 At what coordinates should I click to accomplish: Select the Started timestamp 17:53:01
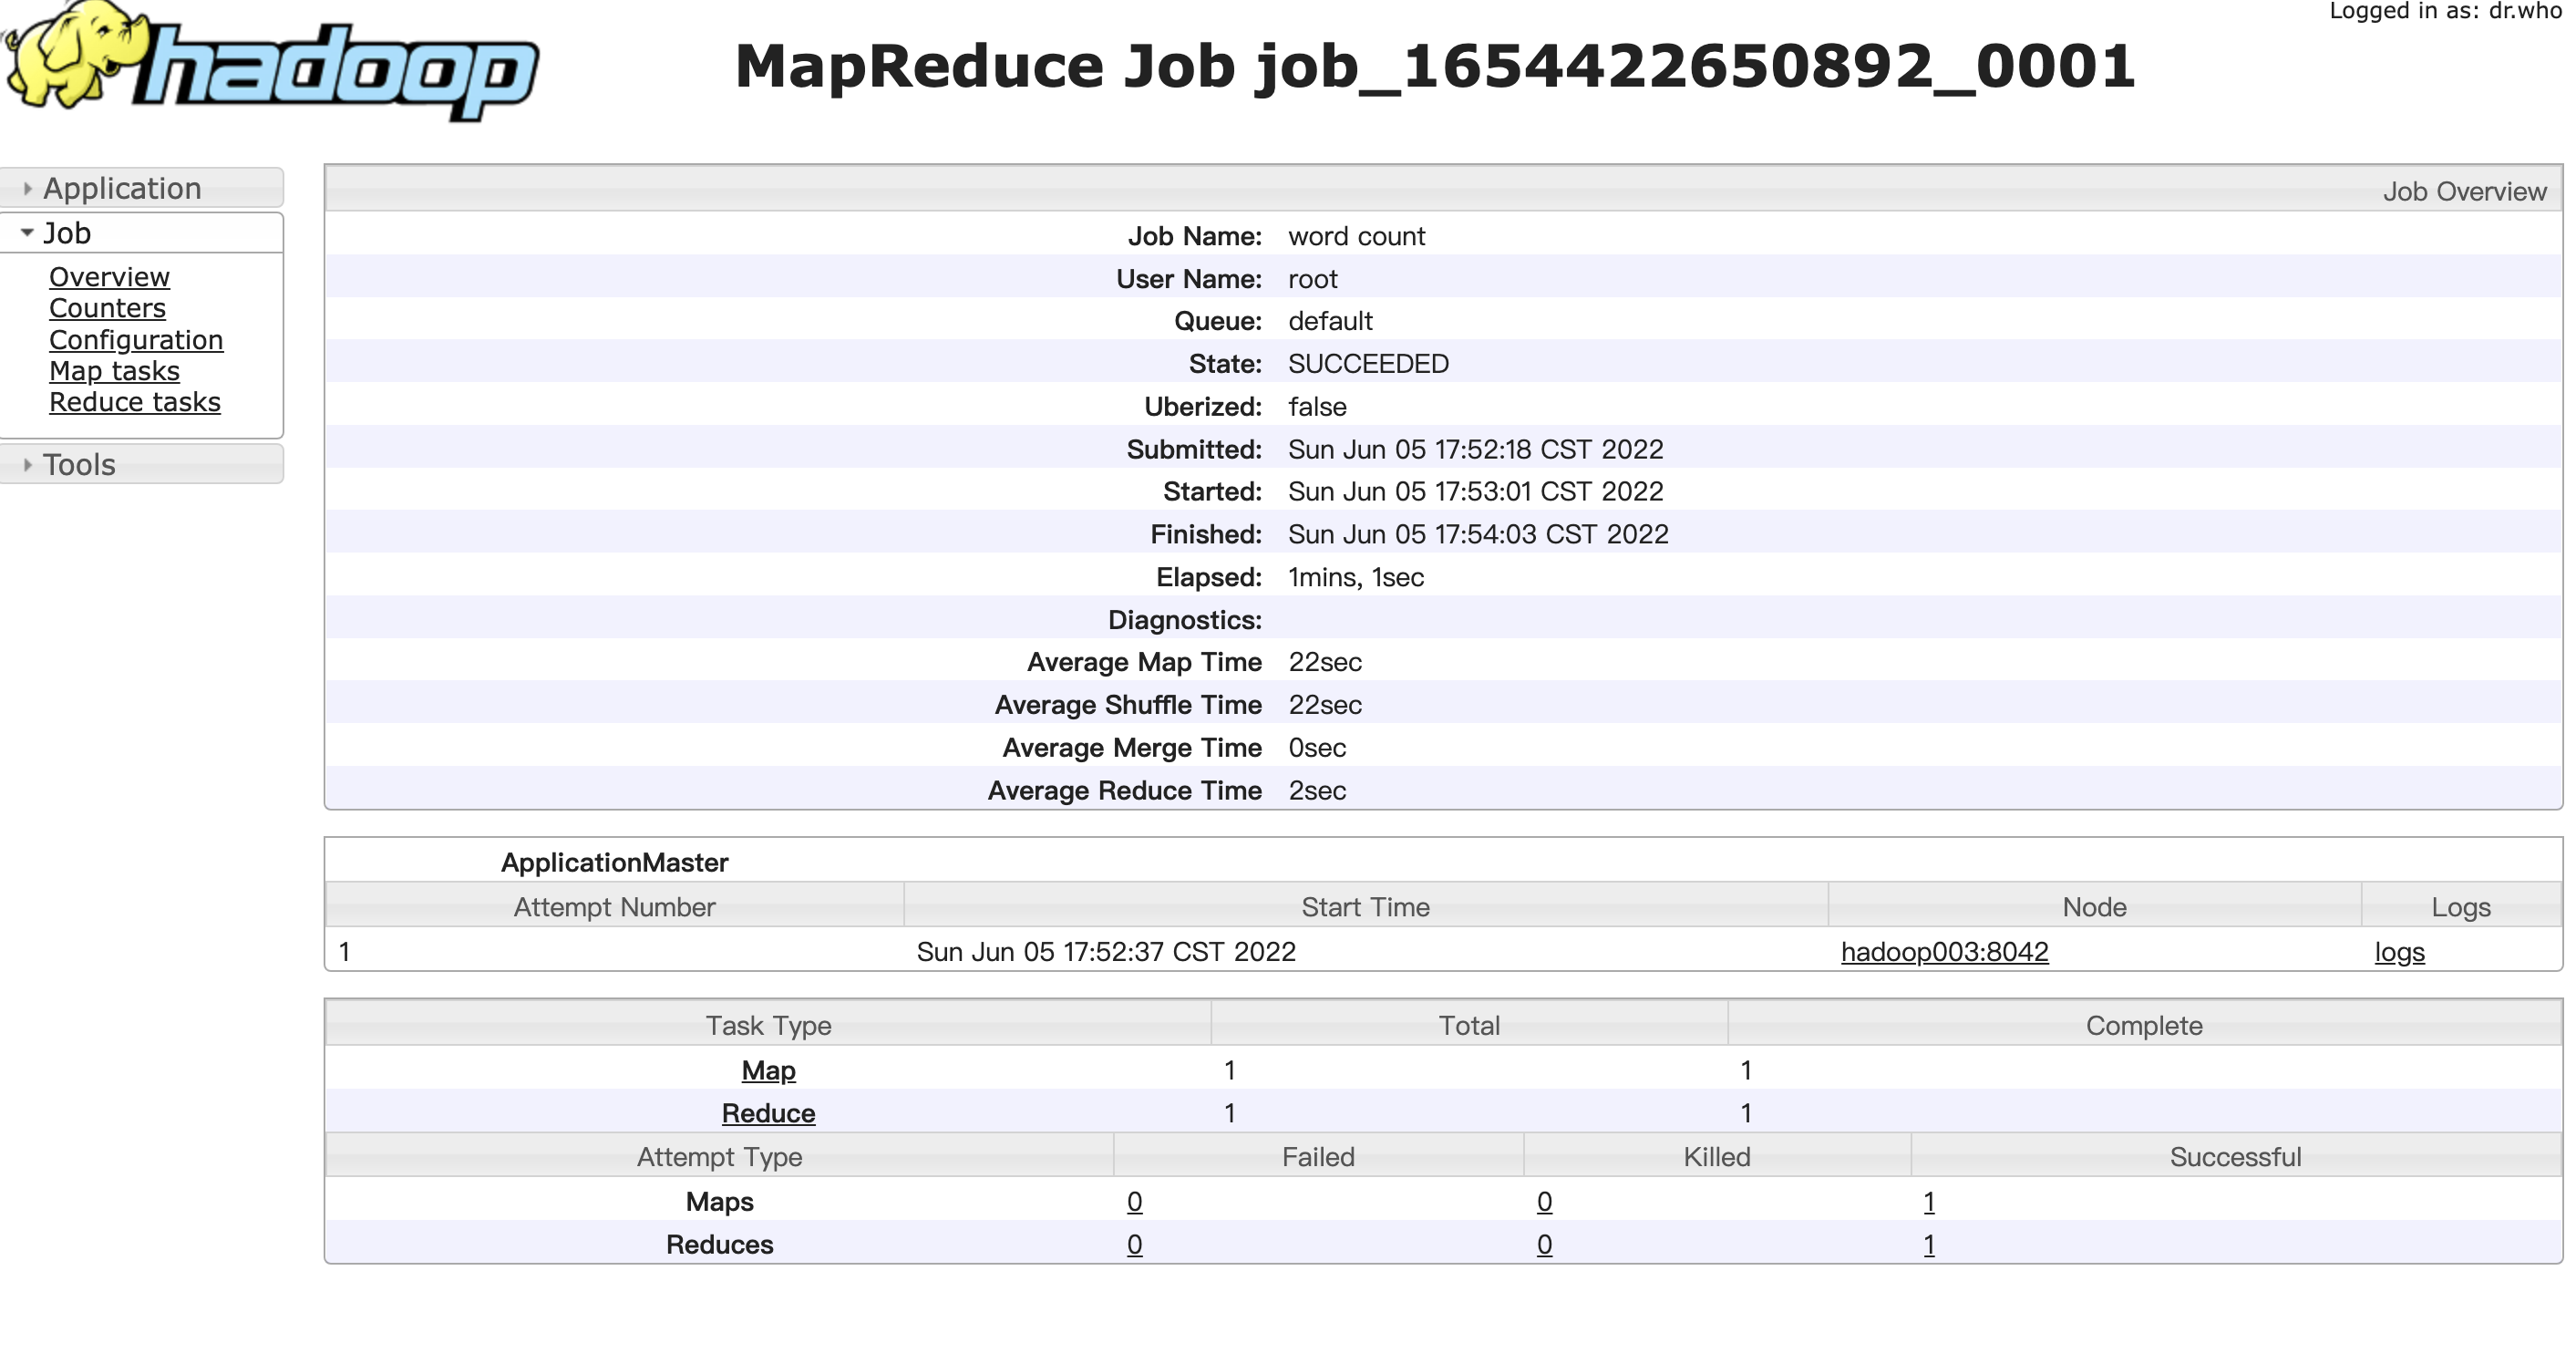click(1476, 492)
